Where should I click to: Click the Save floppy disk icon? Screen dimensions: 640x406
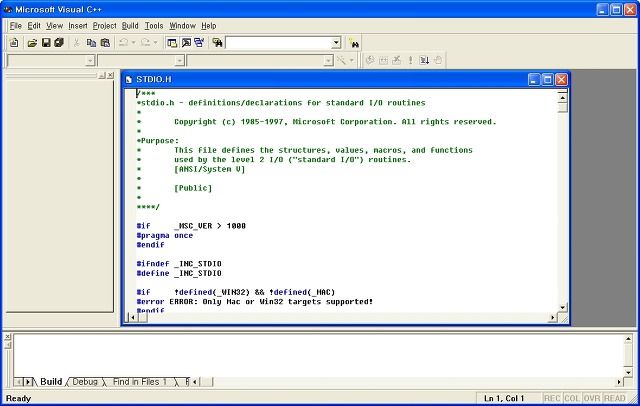[x=46, y=42]
